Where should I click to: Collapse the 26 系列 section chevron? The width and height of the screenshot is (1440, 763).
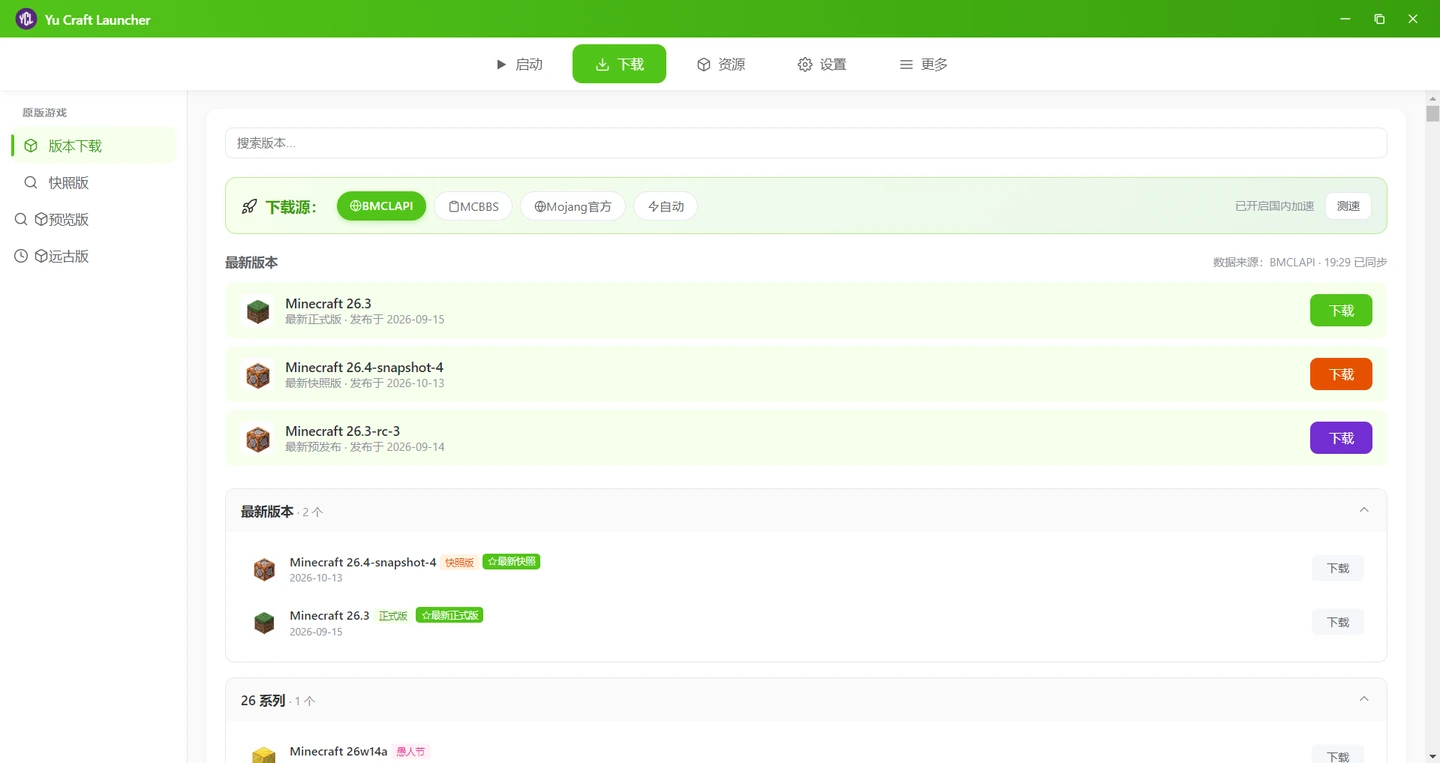1364,699
